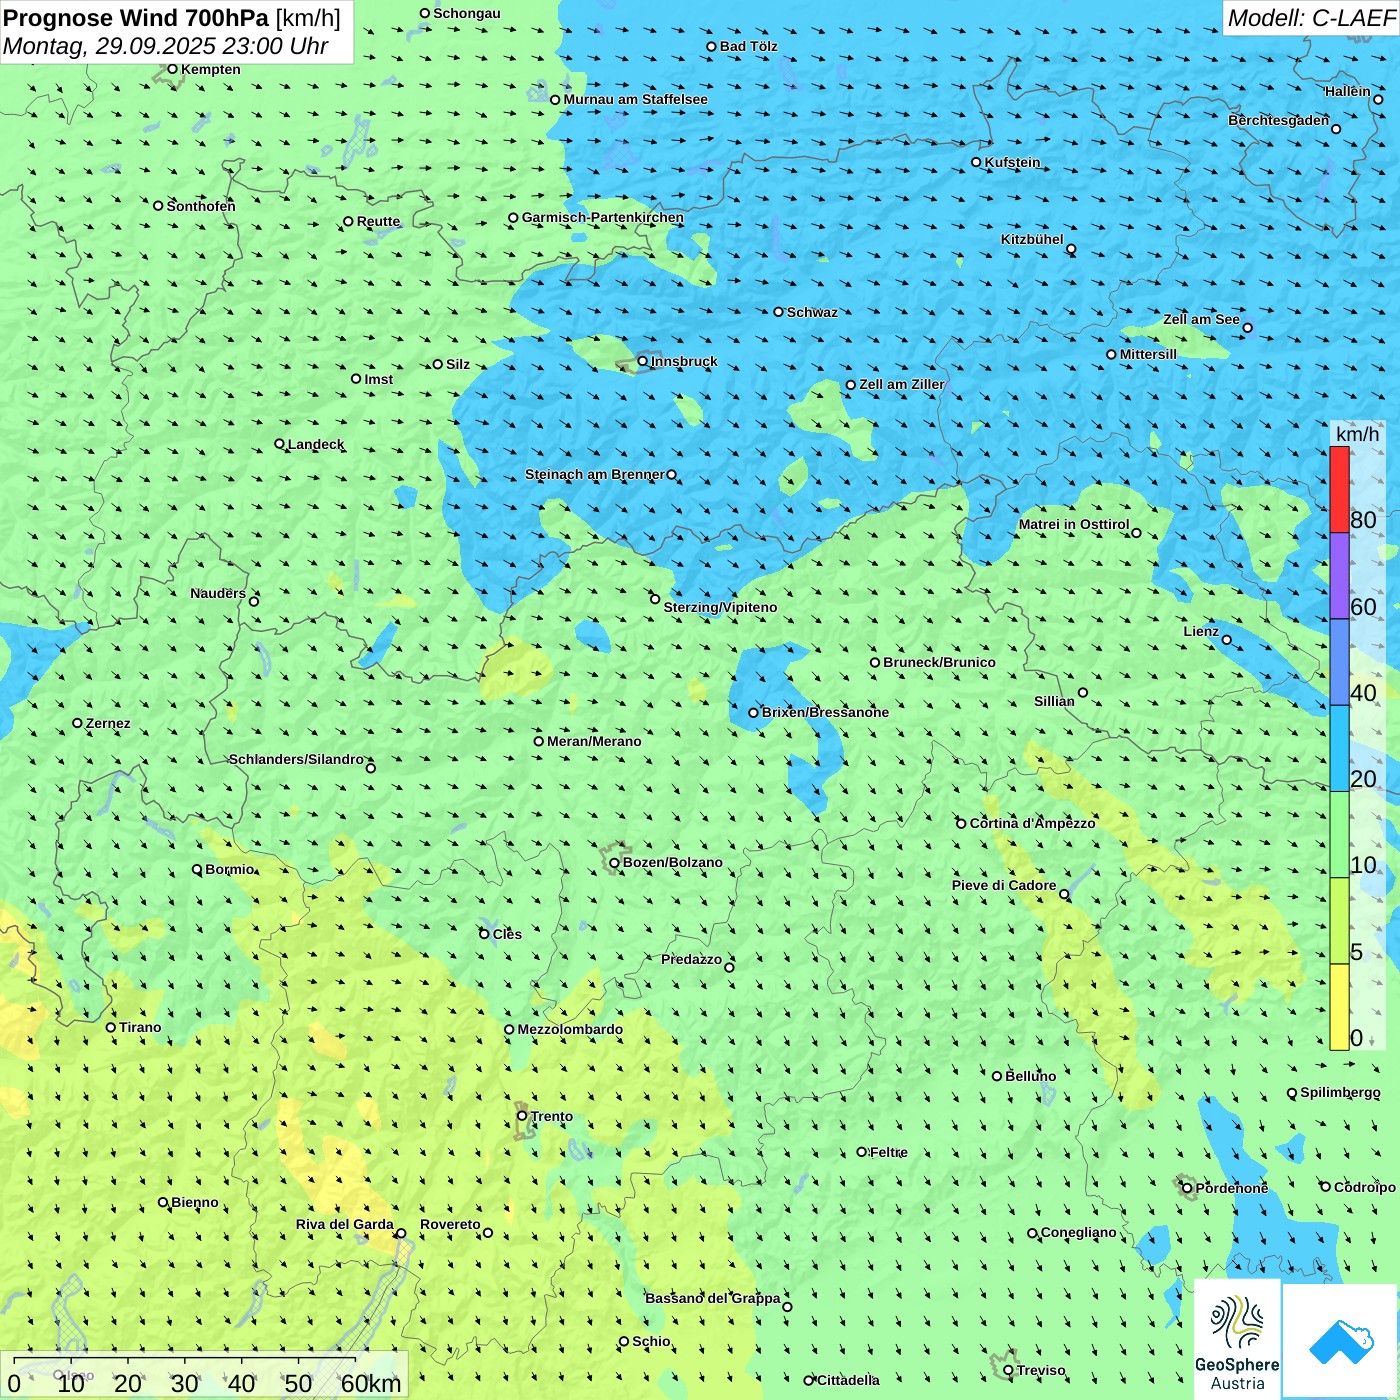Click the Sterzing/Vipiteno location dot
Screen dimensions: 1400x1400
656,599
